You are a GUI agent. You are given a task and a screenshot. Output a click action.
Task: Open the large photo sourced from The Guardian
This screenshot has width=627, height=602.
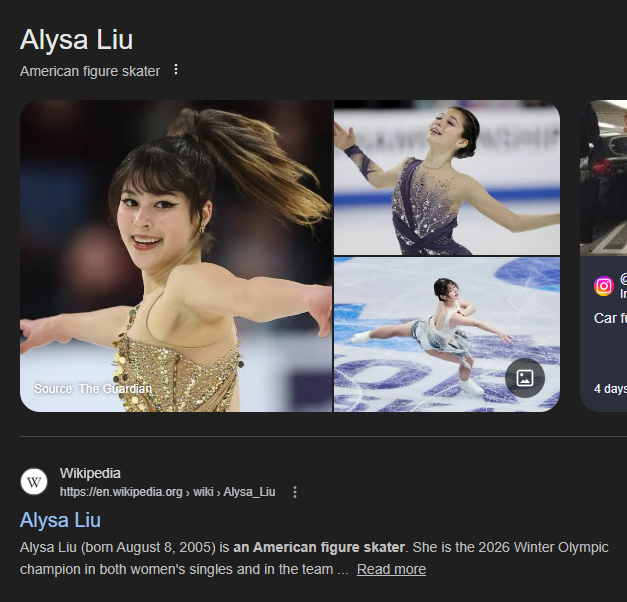pos(176,256)
